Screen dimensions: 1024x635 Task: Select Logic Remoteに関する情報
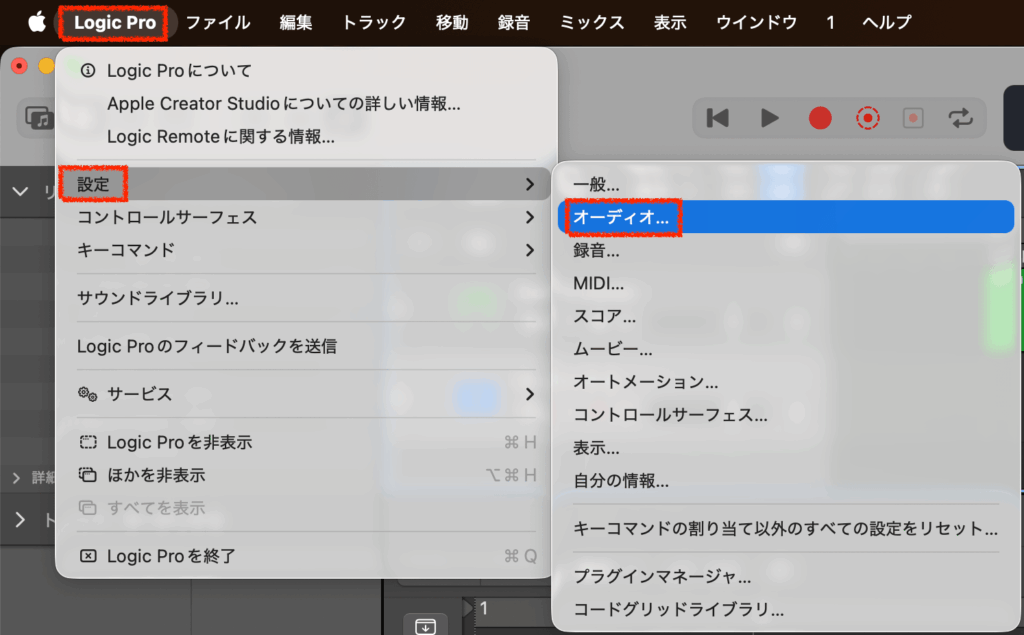pyautogui.click(x=306, y=137)
